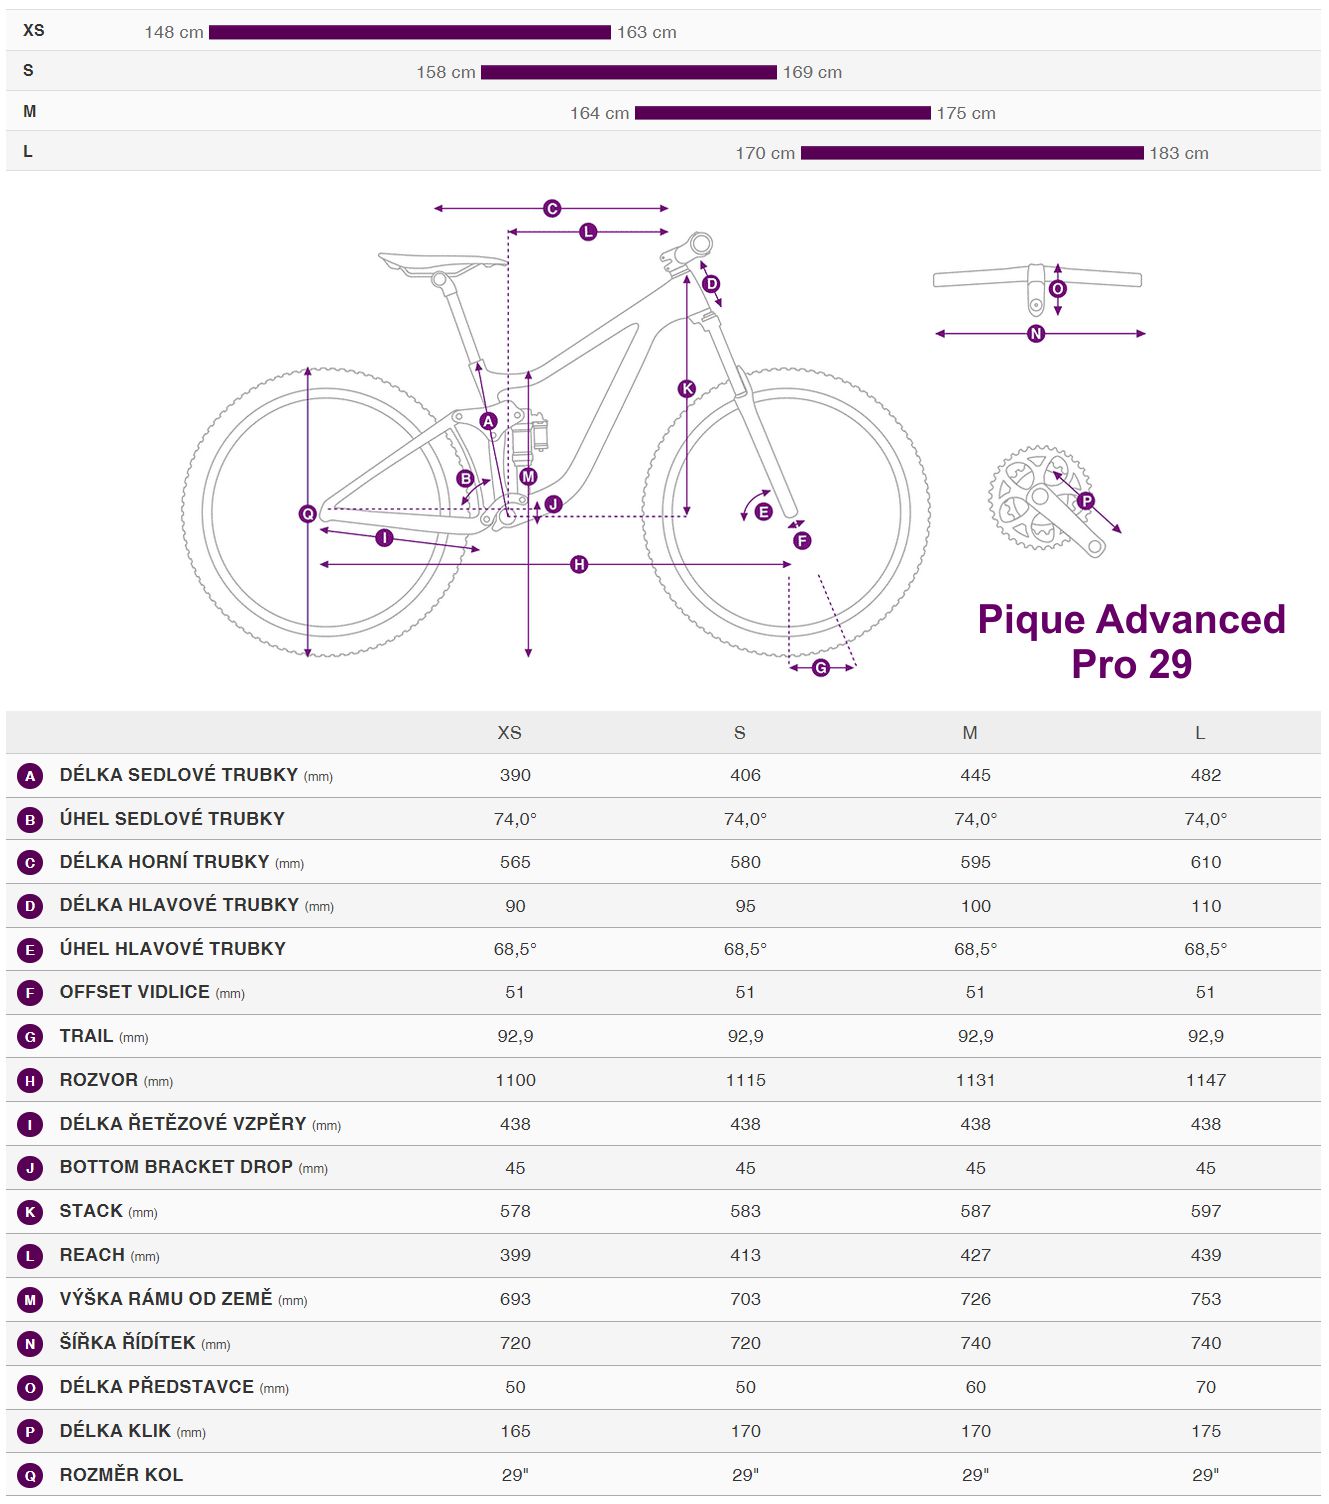Click the ROZVOR row label in the table

[x=99, y=1080]
